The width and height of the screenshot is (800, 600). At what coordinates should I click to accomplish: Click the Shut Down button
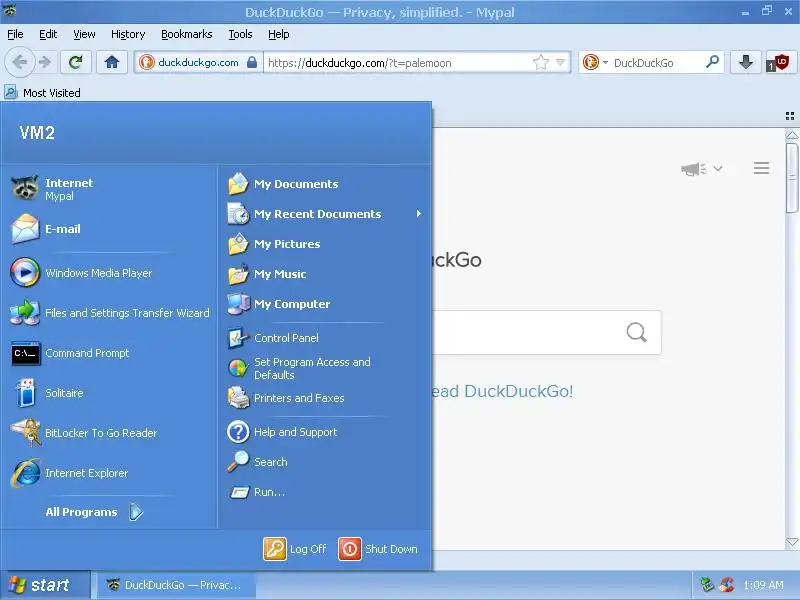point(378,549)
